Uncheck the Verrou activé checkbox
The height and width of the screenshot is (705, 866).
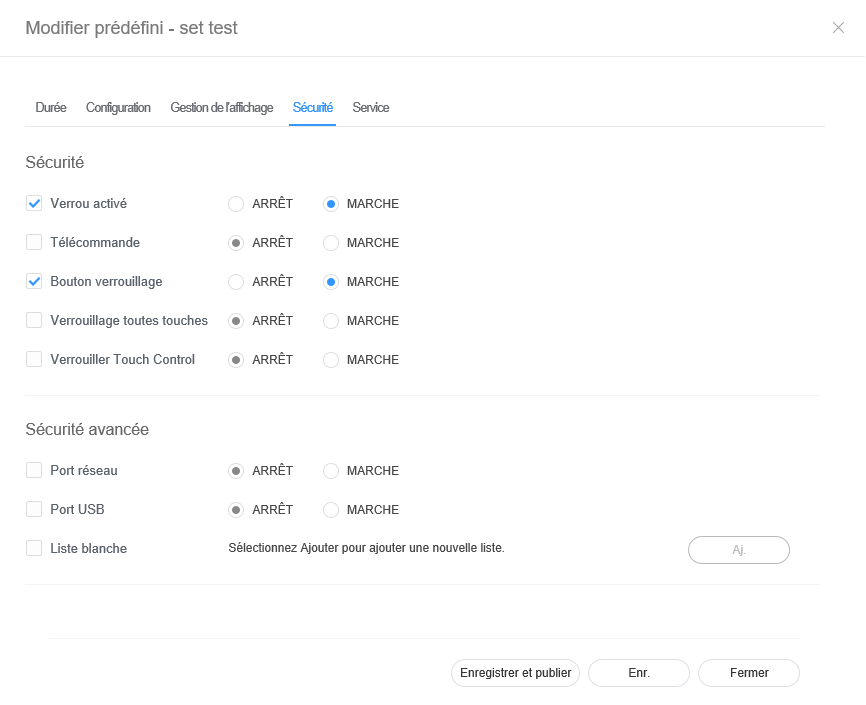pyautogui.click(x=34, y=204)
